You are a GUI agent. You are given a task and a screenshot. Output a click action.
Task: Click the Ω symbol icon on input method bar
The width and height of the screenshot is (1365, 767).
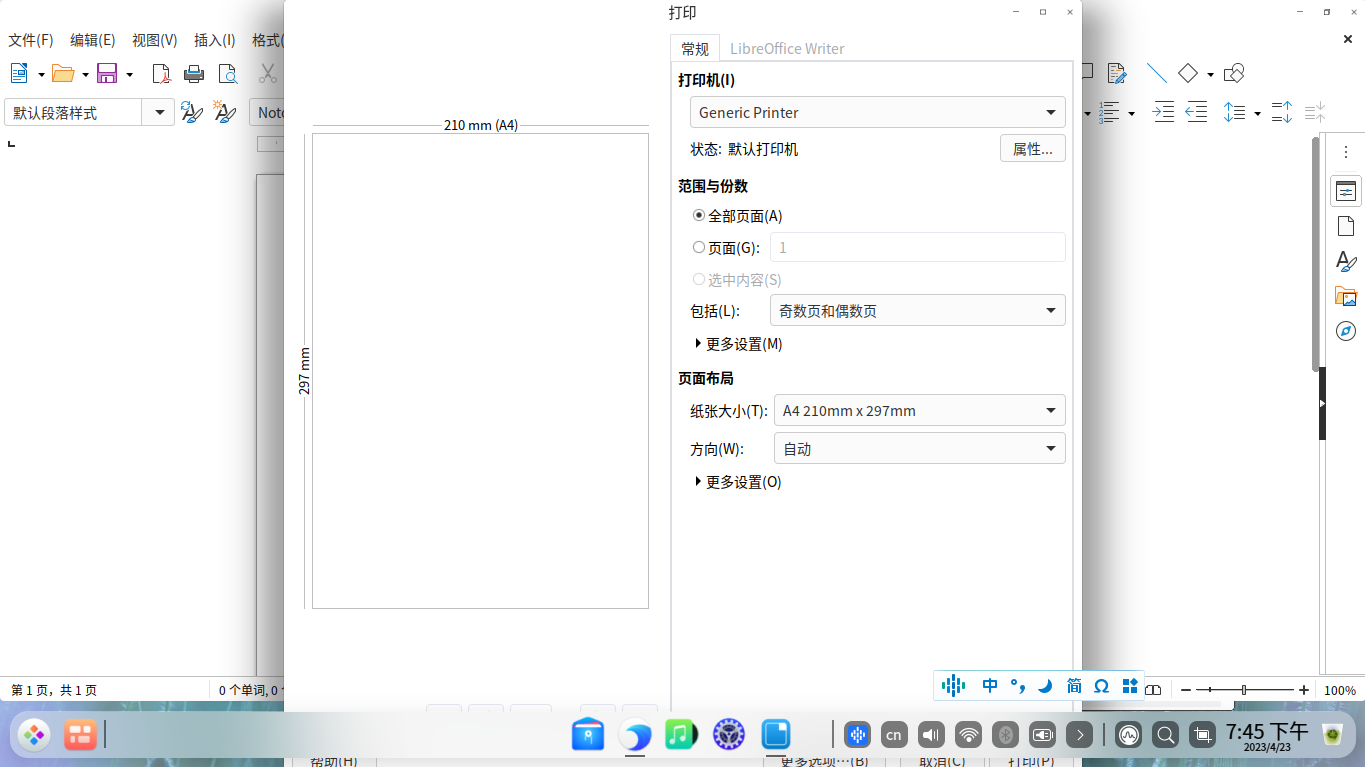tap(1101, 686)
